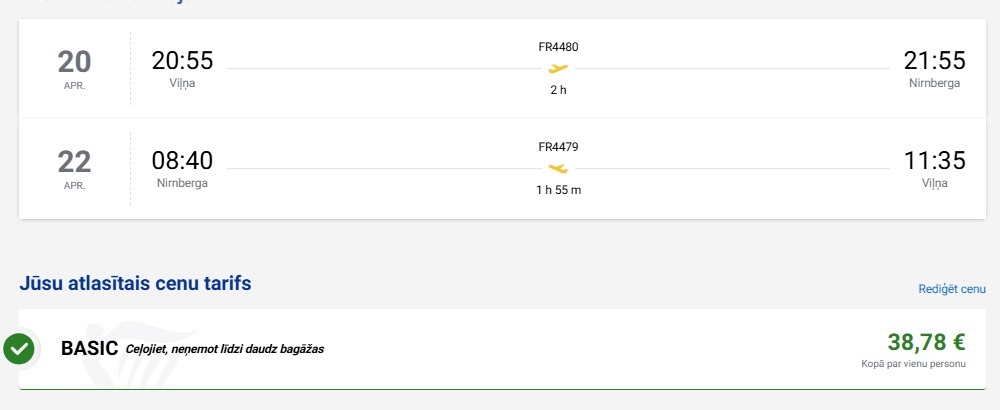
Task: Click flight number FR4480
Action: coord(558,47)
